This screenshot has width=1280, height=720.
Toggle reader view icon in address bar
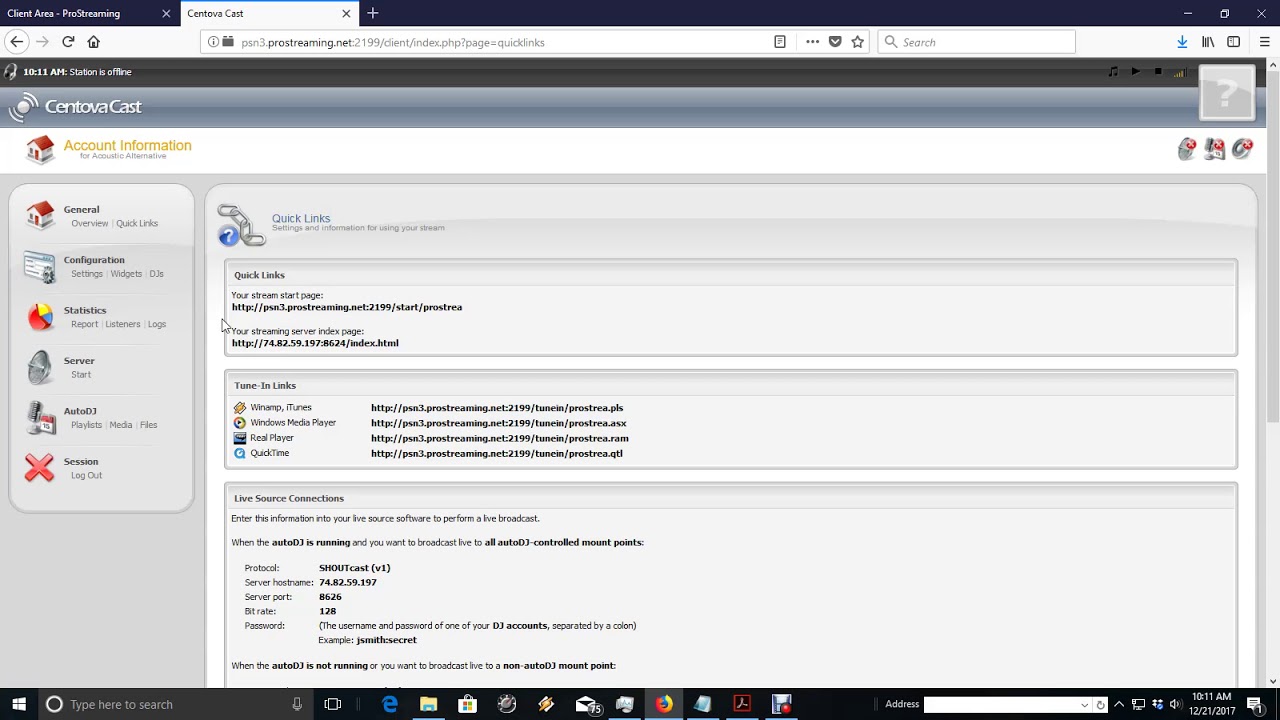click(780, 42)
